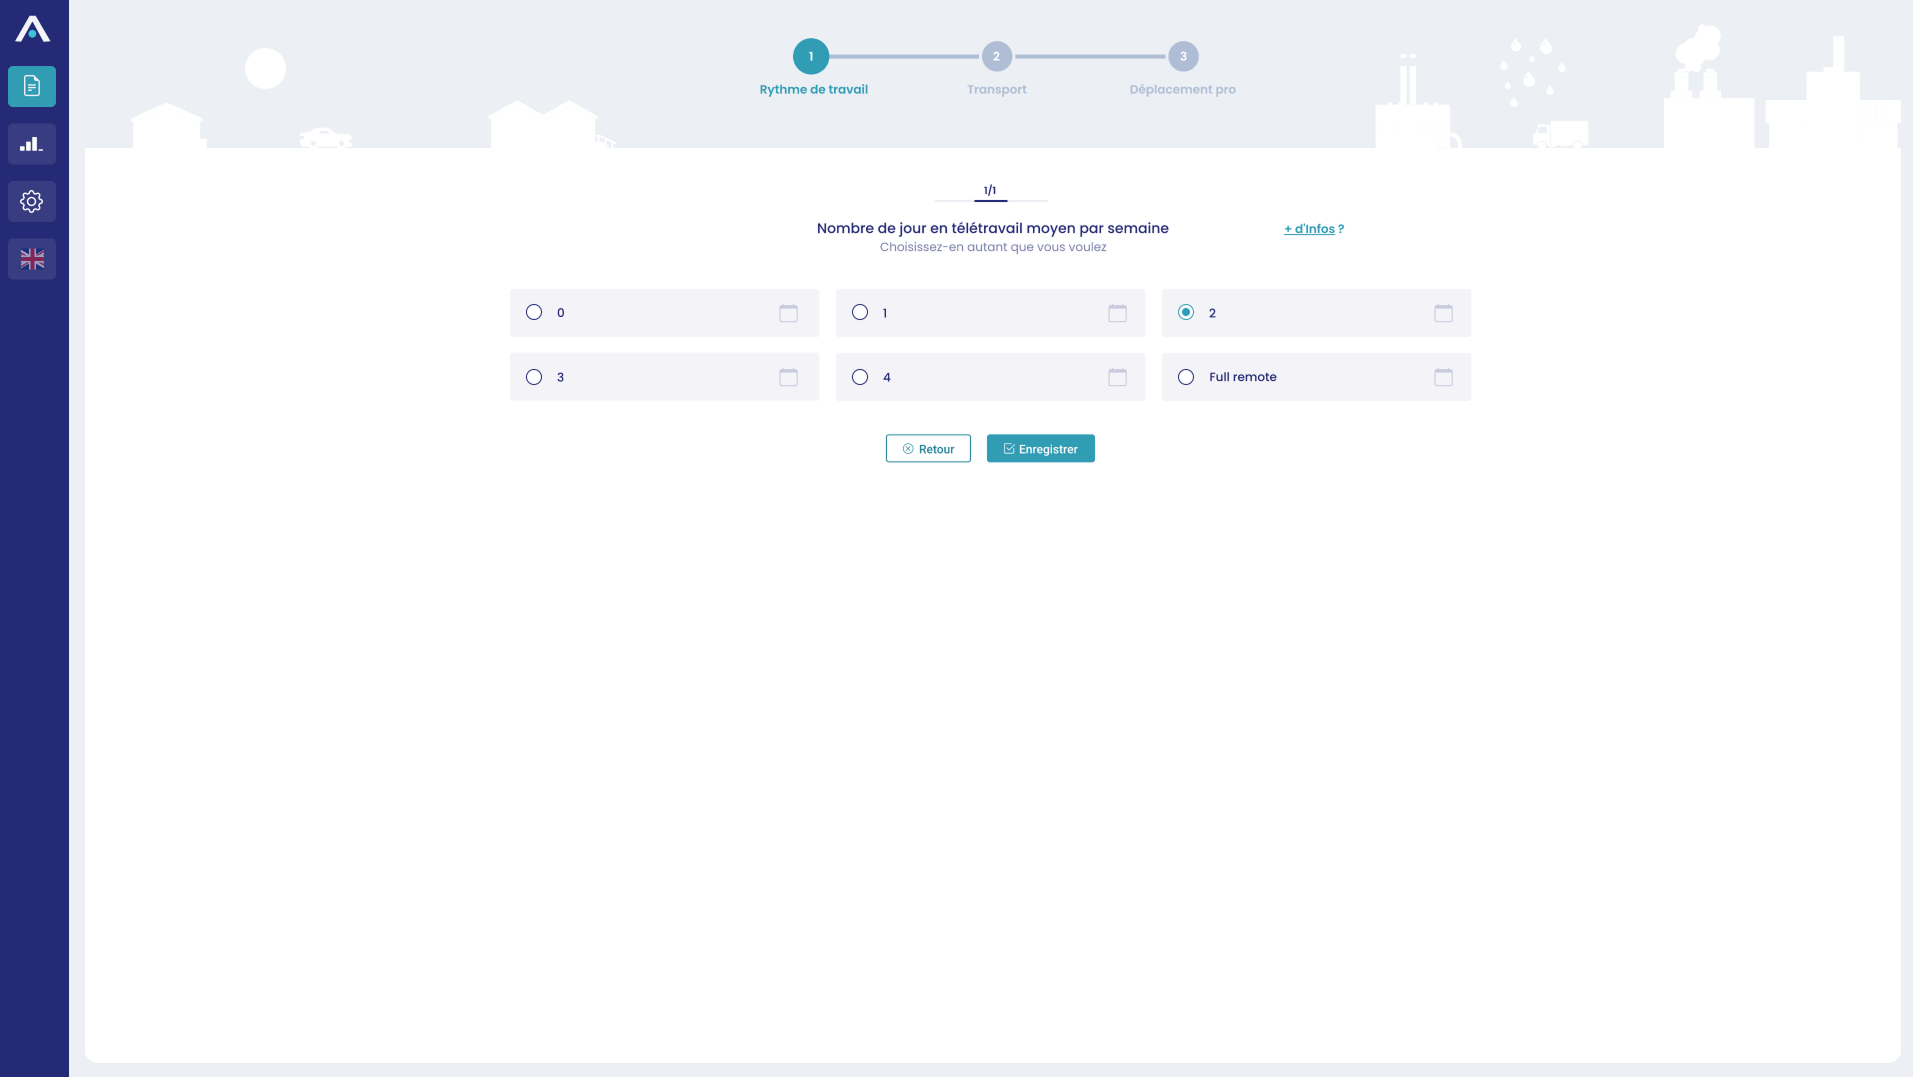Select the 0 days radio button

point(534,313)
